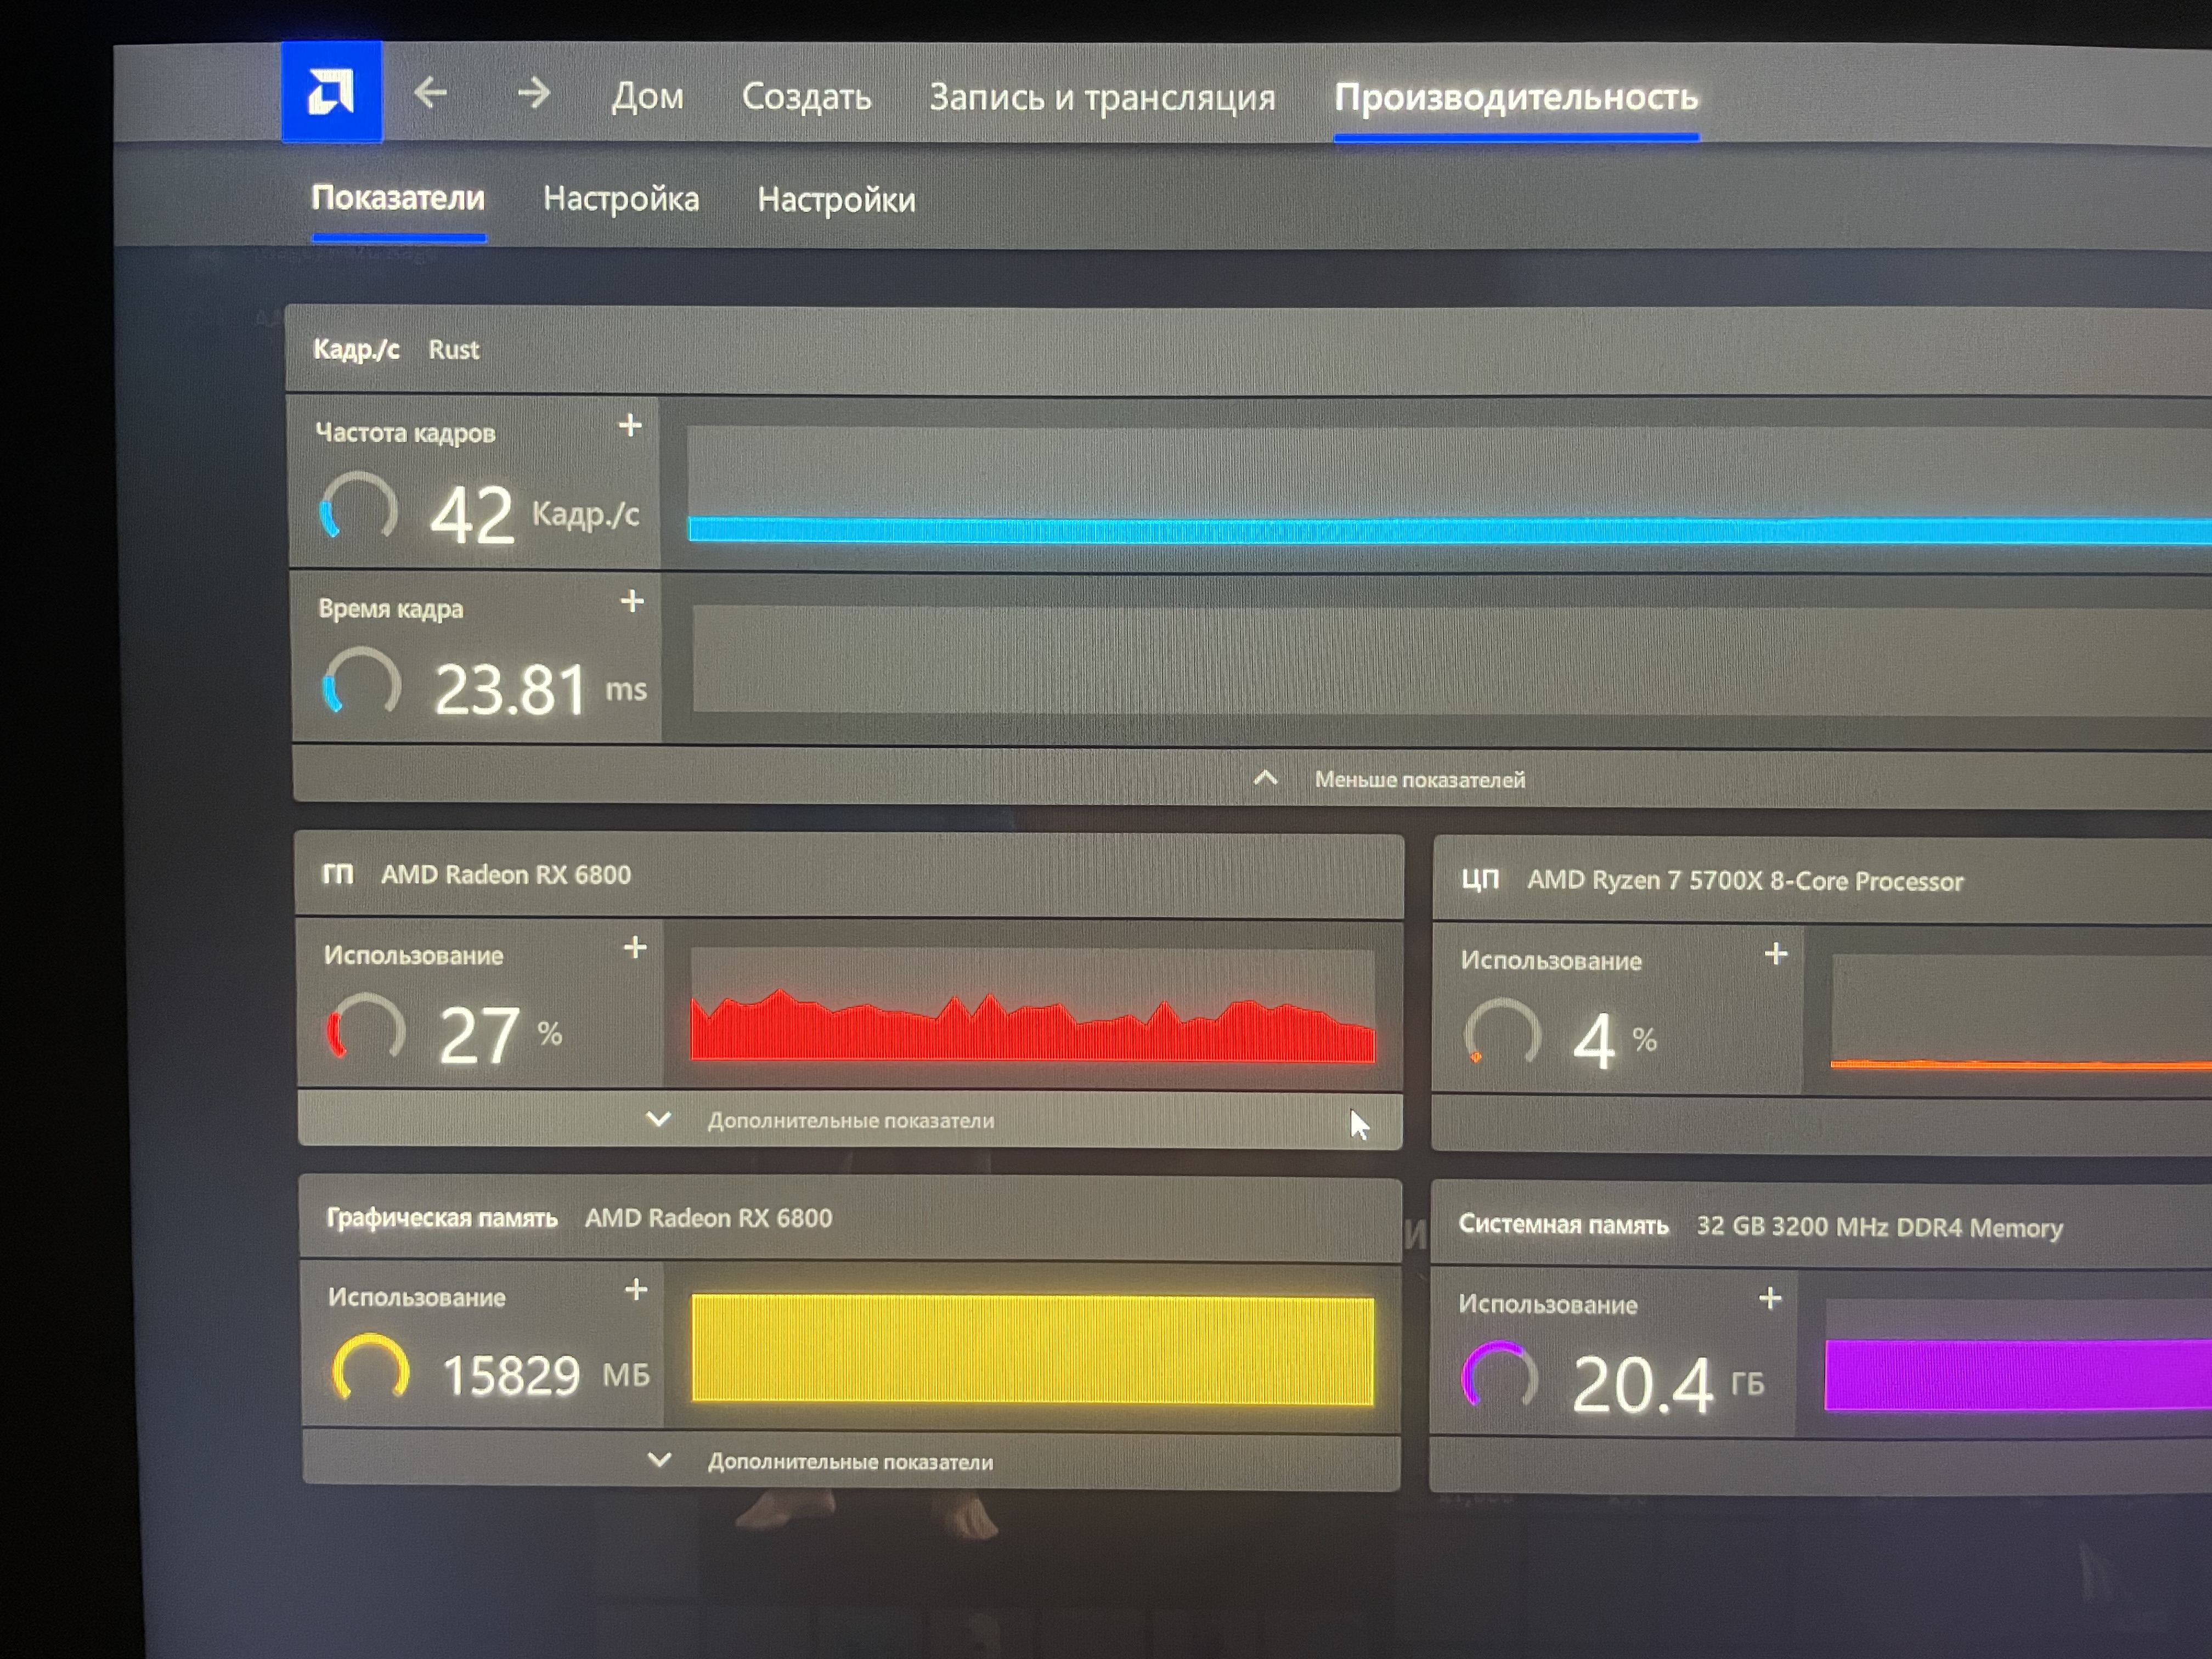
Task: Click the Системная память heading
Action: pos(1563,1225)
